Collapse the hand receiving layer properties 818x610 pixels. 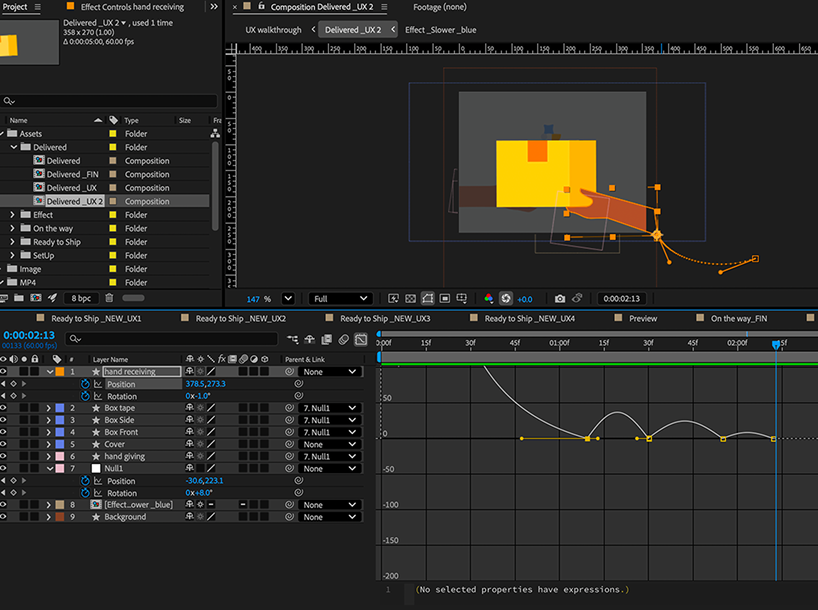50,372
